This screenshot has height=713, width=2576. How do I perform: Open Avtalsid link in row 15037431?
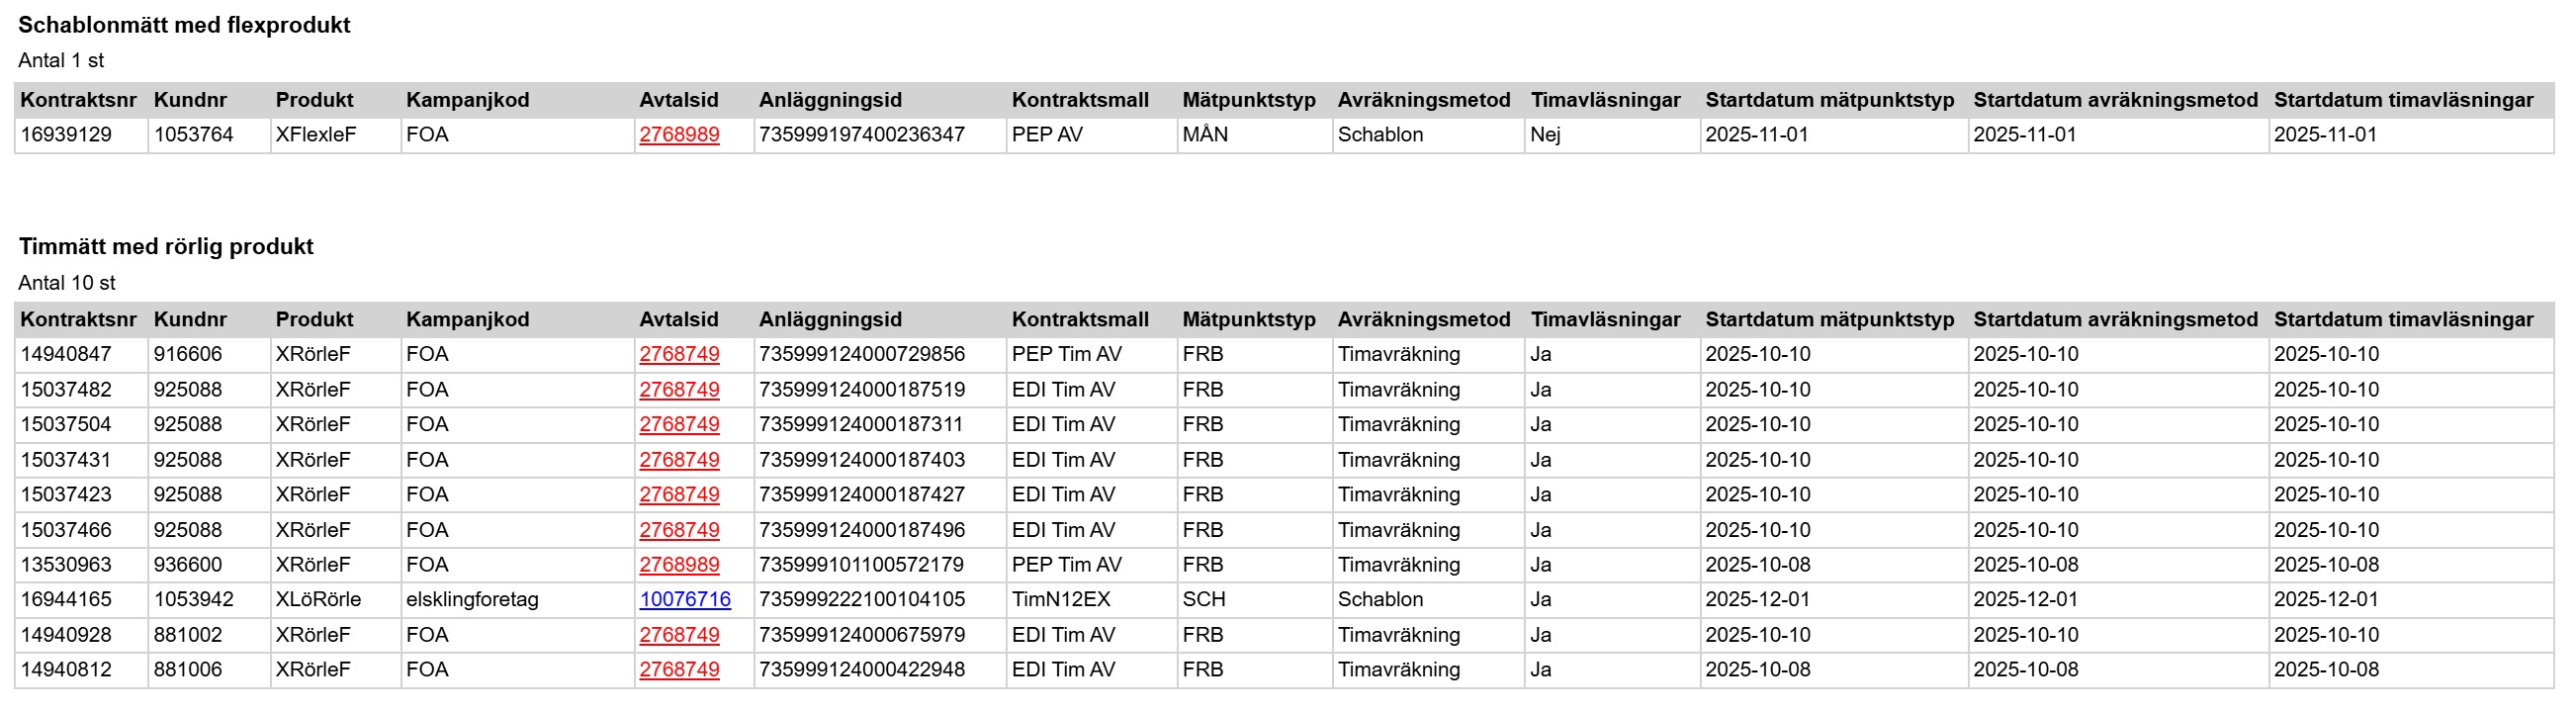(679, 460)
